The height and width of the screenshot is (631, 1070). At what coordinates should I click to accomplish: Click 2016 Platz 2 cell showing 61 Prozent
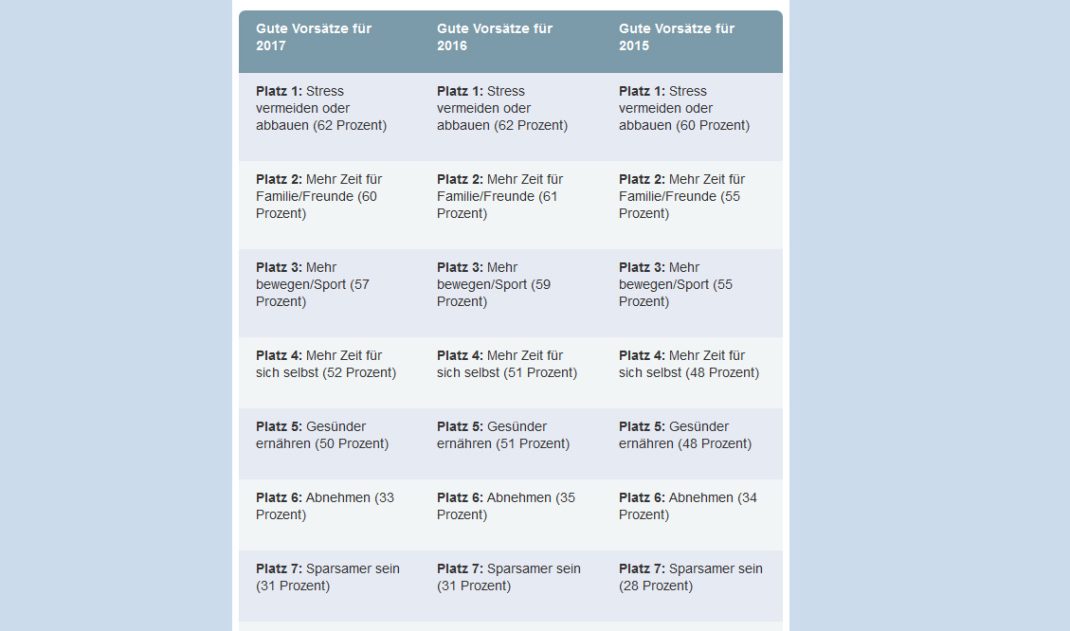(x=500, y=196)
